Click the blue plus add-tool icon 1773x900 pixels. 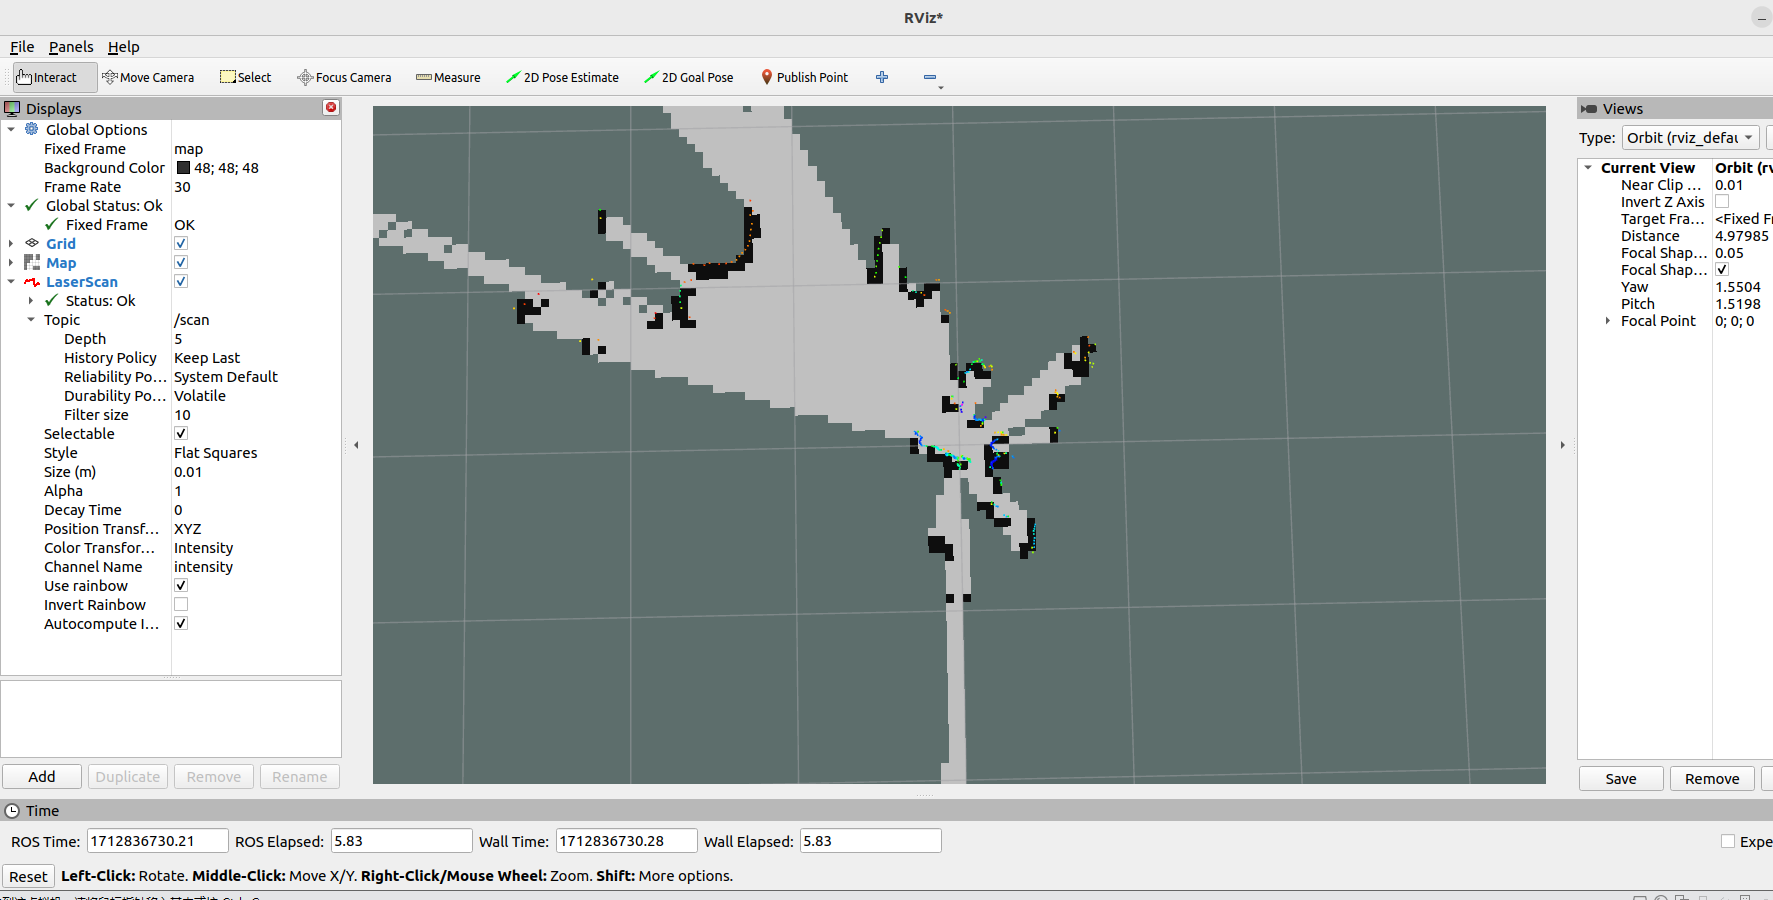click(x=882, y=77)
